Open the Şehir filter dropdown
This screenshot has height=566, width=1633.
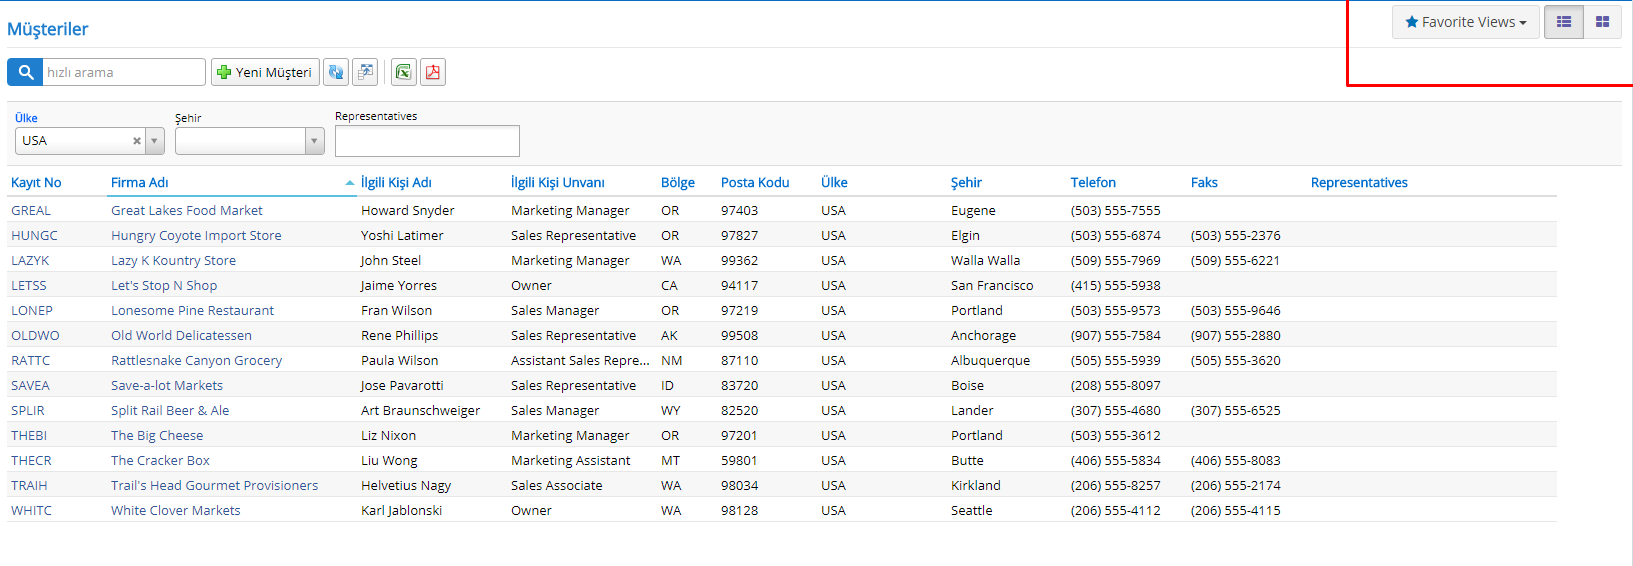(250, 141)
